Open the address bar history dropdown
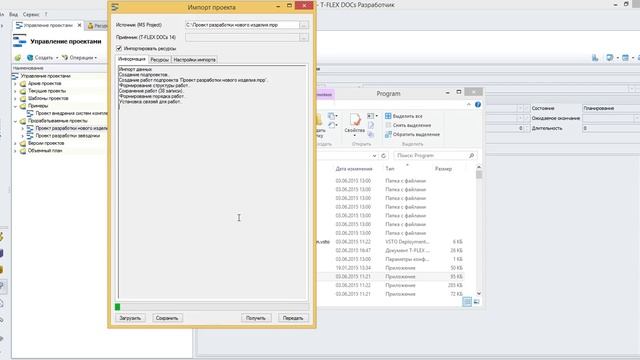 374,156
